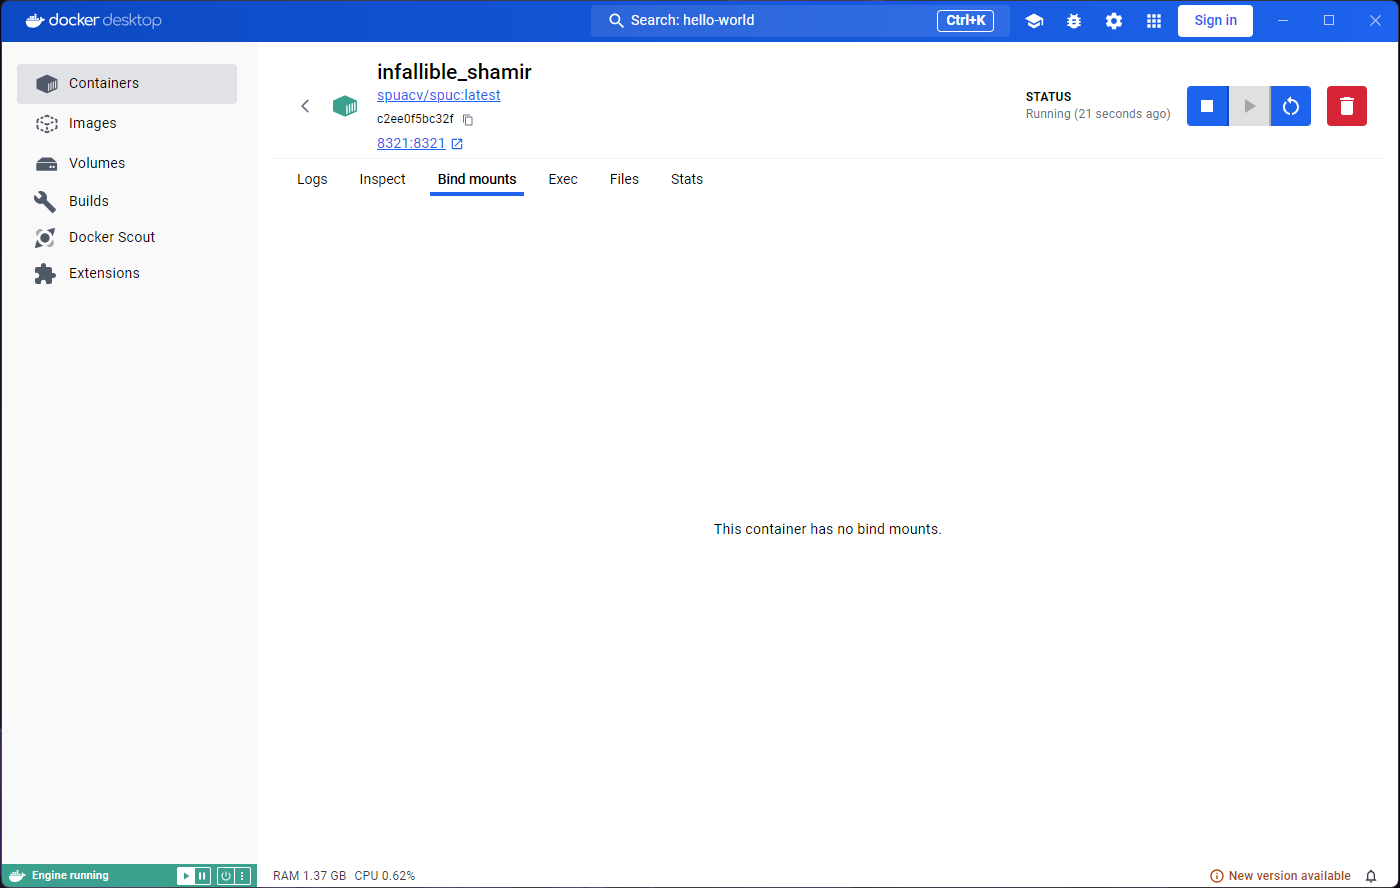
Task: Open the spuacv/spuc:latest image link
Action: point(438,95)
